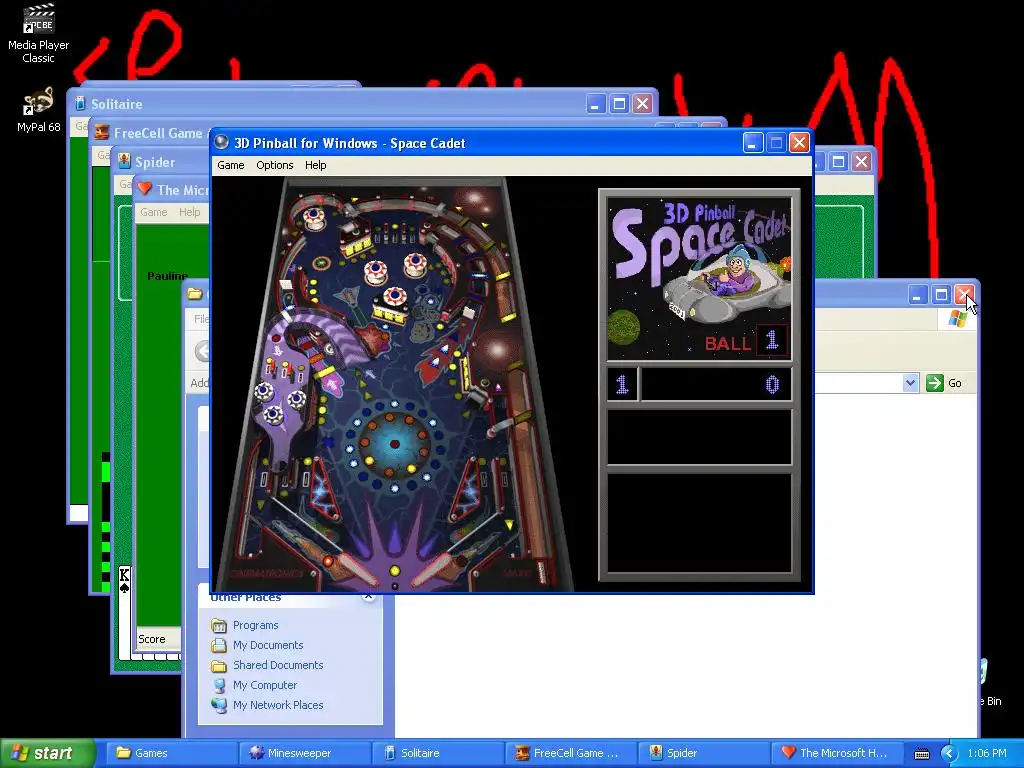
Task: Click the My Network Places icon
Action: pos(219,705)
